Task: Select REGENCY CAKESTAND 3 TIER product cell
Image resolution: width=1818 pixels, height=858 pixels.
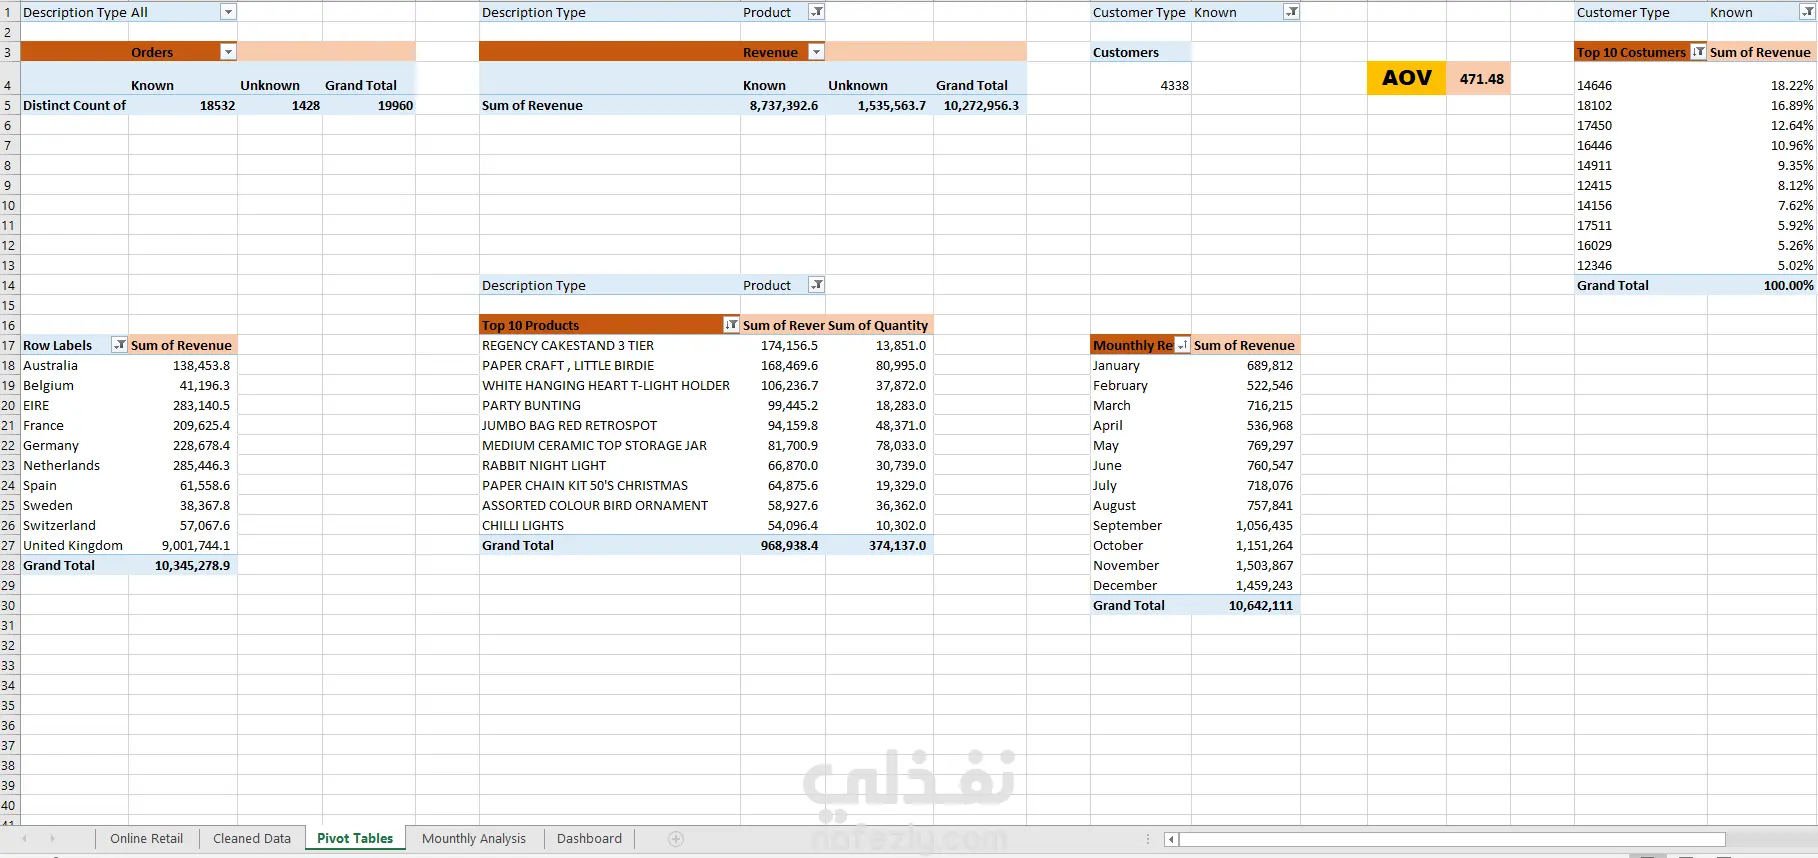Action: pyautogui.click(x=610, y=345)
